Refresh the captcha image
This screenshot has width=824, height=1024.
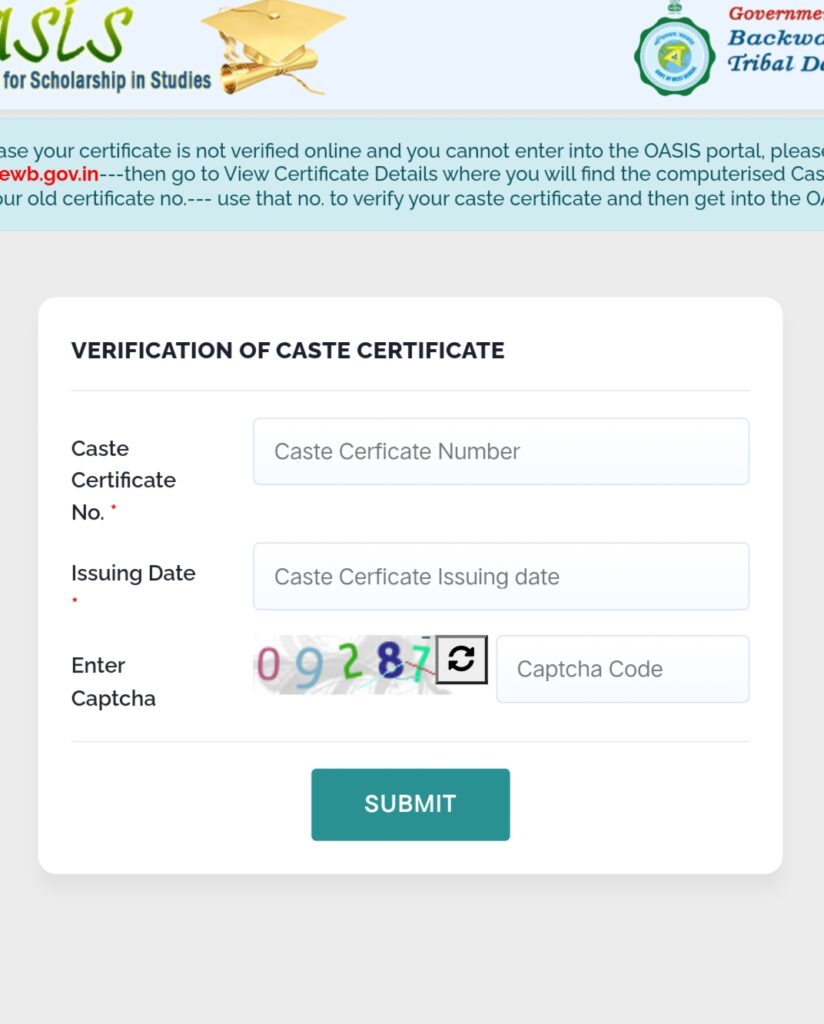point(462,659)
